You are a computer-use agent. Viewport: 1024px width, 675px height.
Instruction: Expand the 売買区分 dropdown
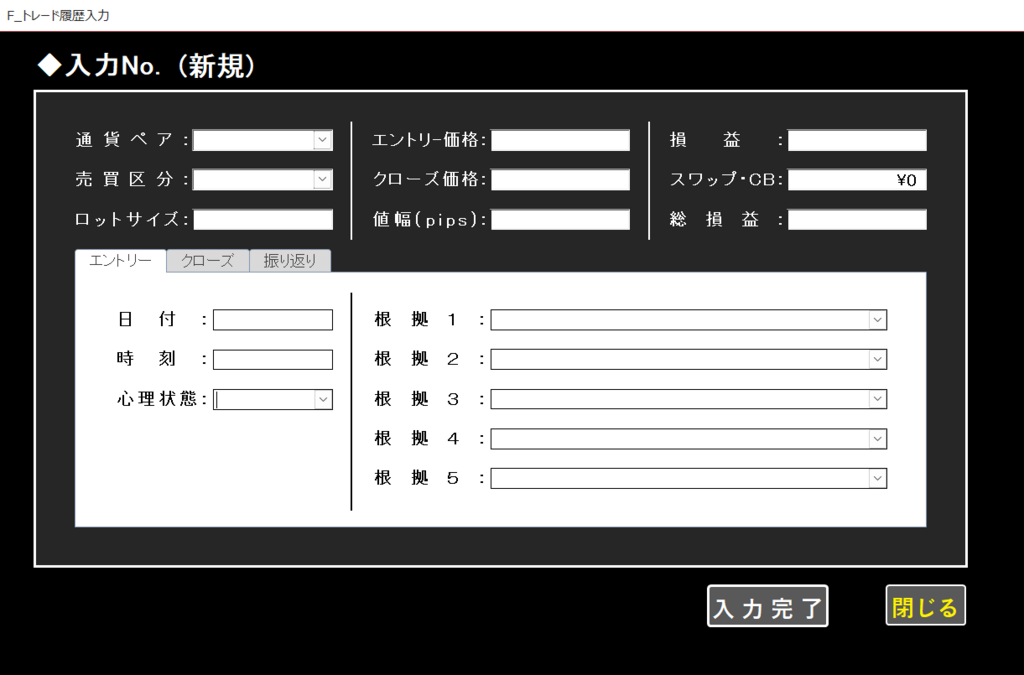point(322,180)
